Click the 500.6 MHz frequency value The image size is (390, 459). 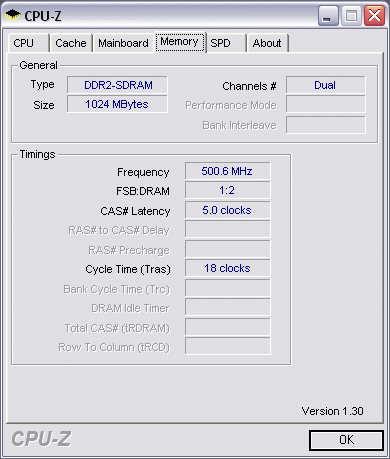228,171
